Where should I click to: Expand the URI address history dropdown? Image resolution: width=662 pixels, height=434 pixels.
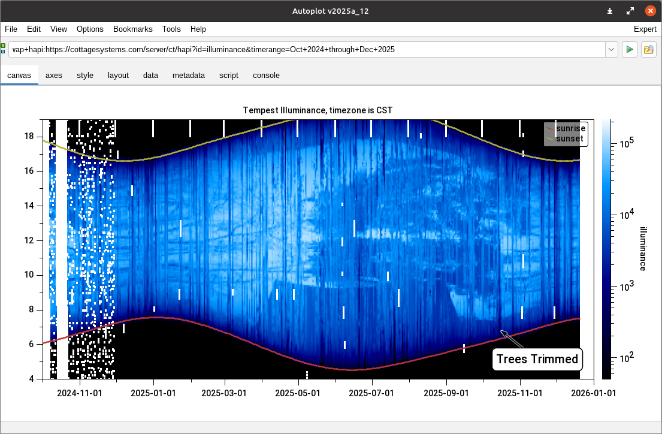609,49
